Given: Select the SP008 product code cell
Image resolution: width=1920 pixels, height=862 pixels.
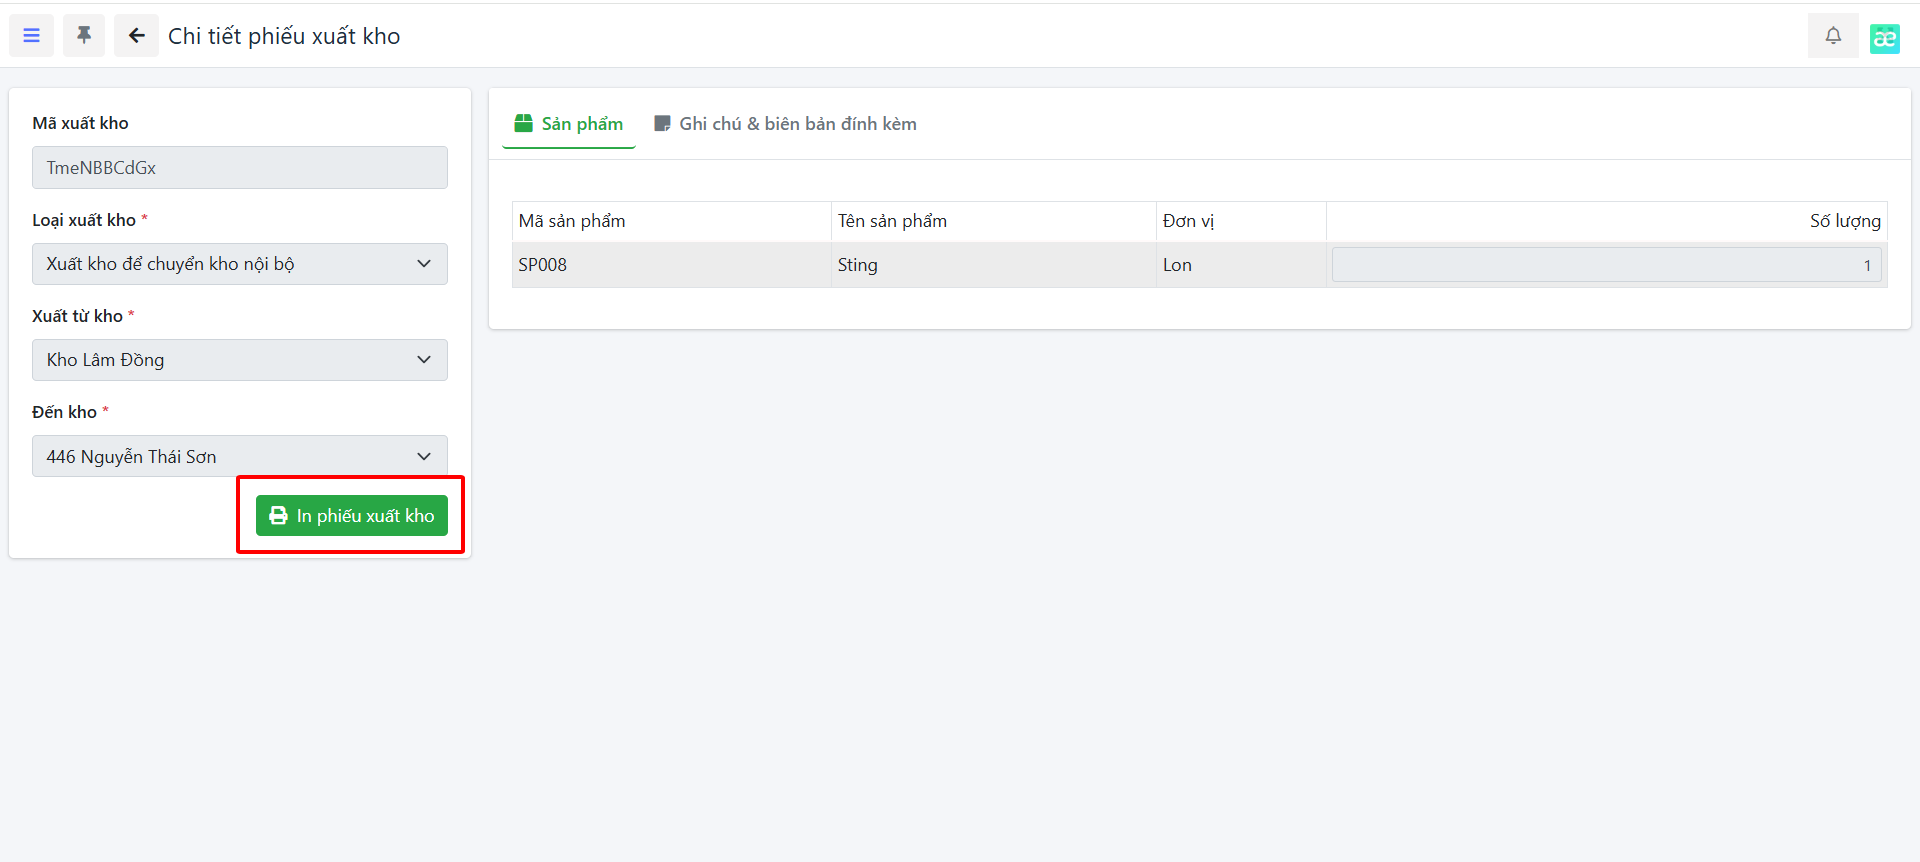Looking at the screenshot, I should pyautogui.click(x=543, y=265).
